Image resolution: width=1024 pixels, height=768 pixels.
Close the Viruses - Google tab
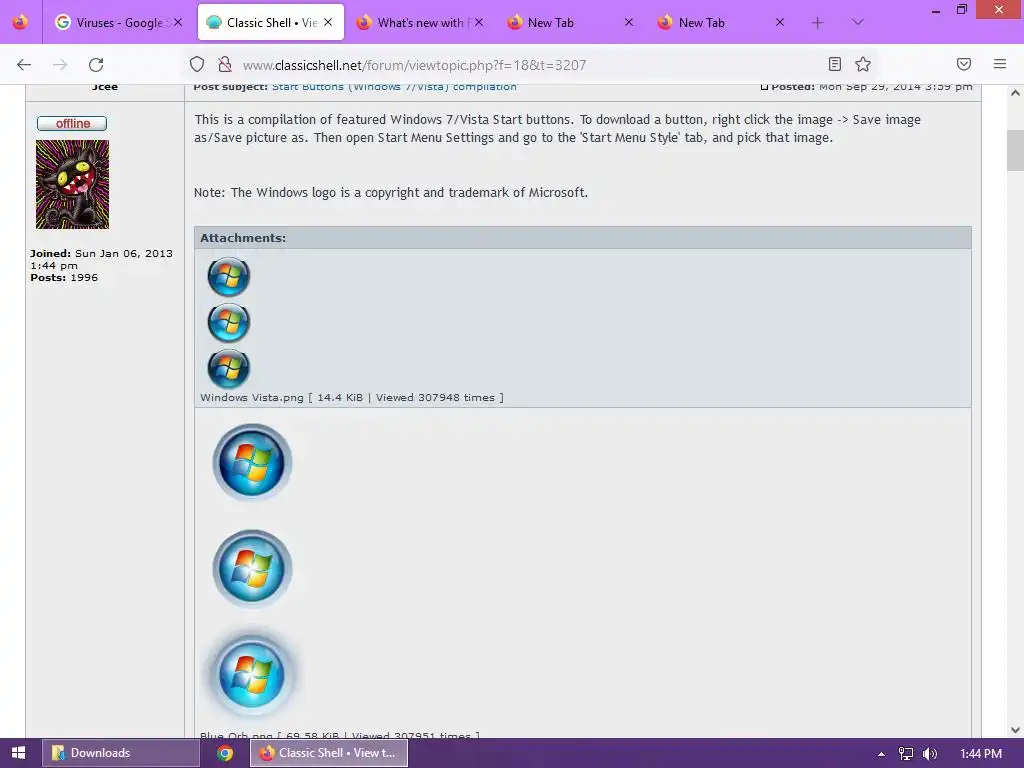coord(178,22)
